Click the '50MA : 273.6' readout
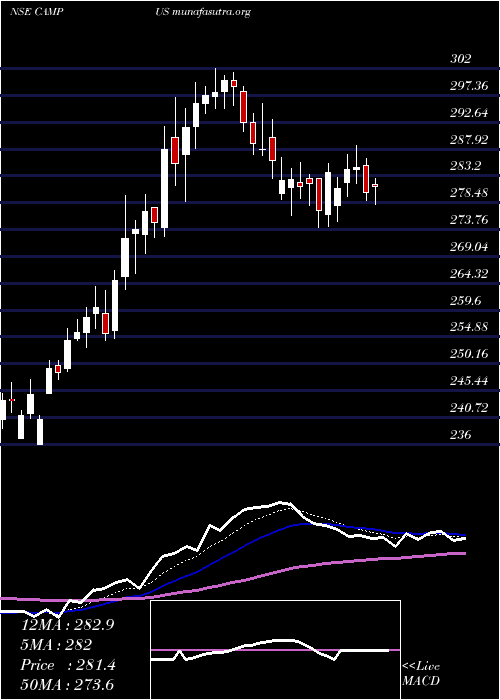Screen dimensions: 500x700 coord(67,684)
